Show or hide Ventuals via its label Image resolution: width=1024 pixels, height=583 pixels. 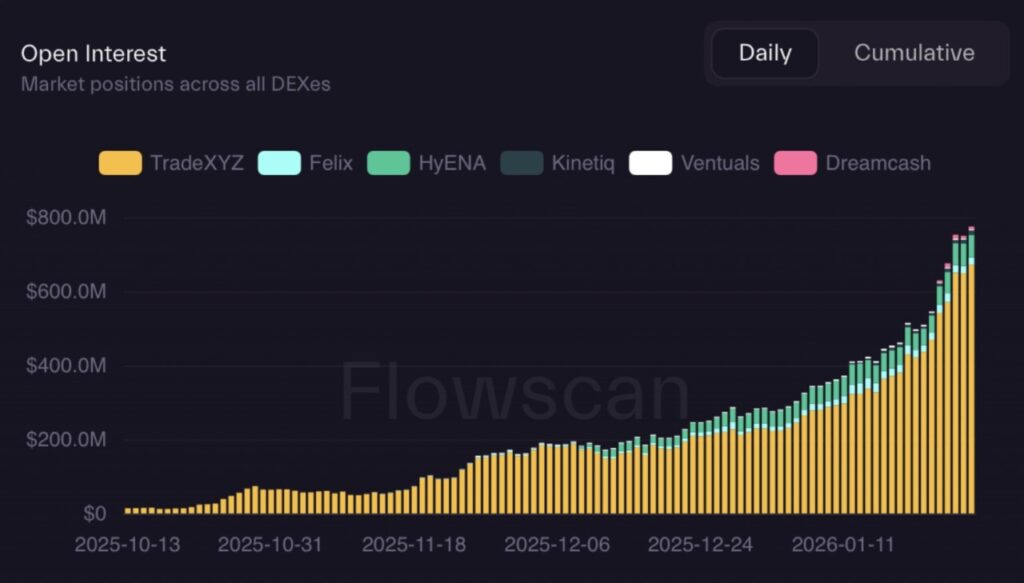click(x=720, y=163)
